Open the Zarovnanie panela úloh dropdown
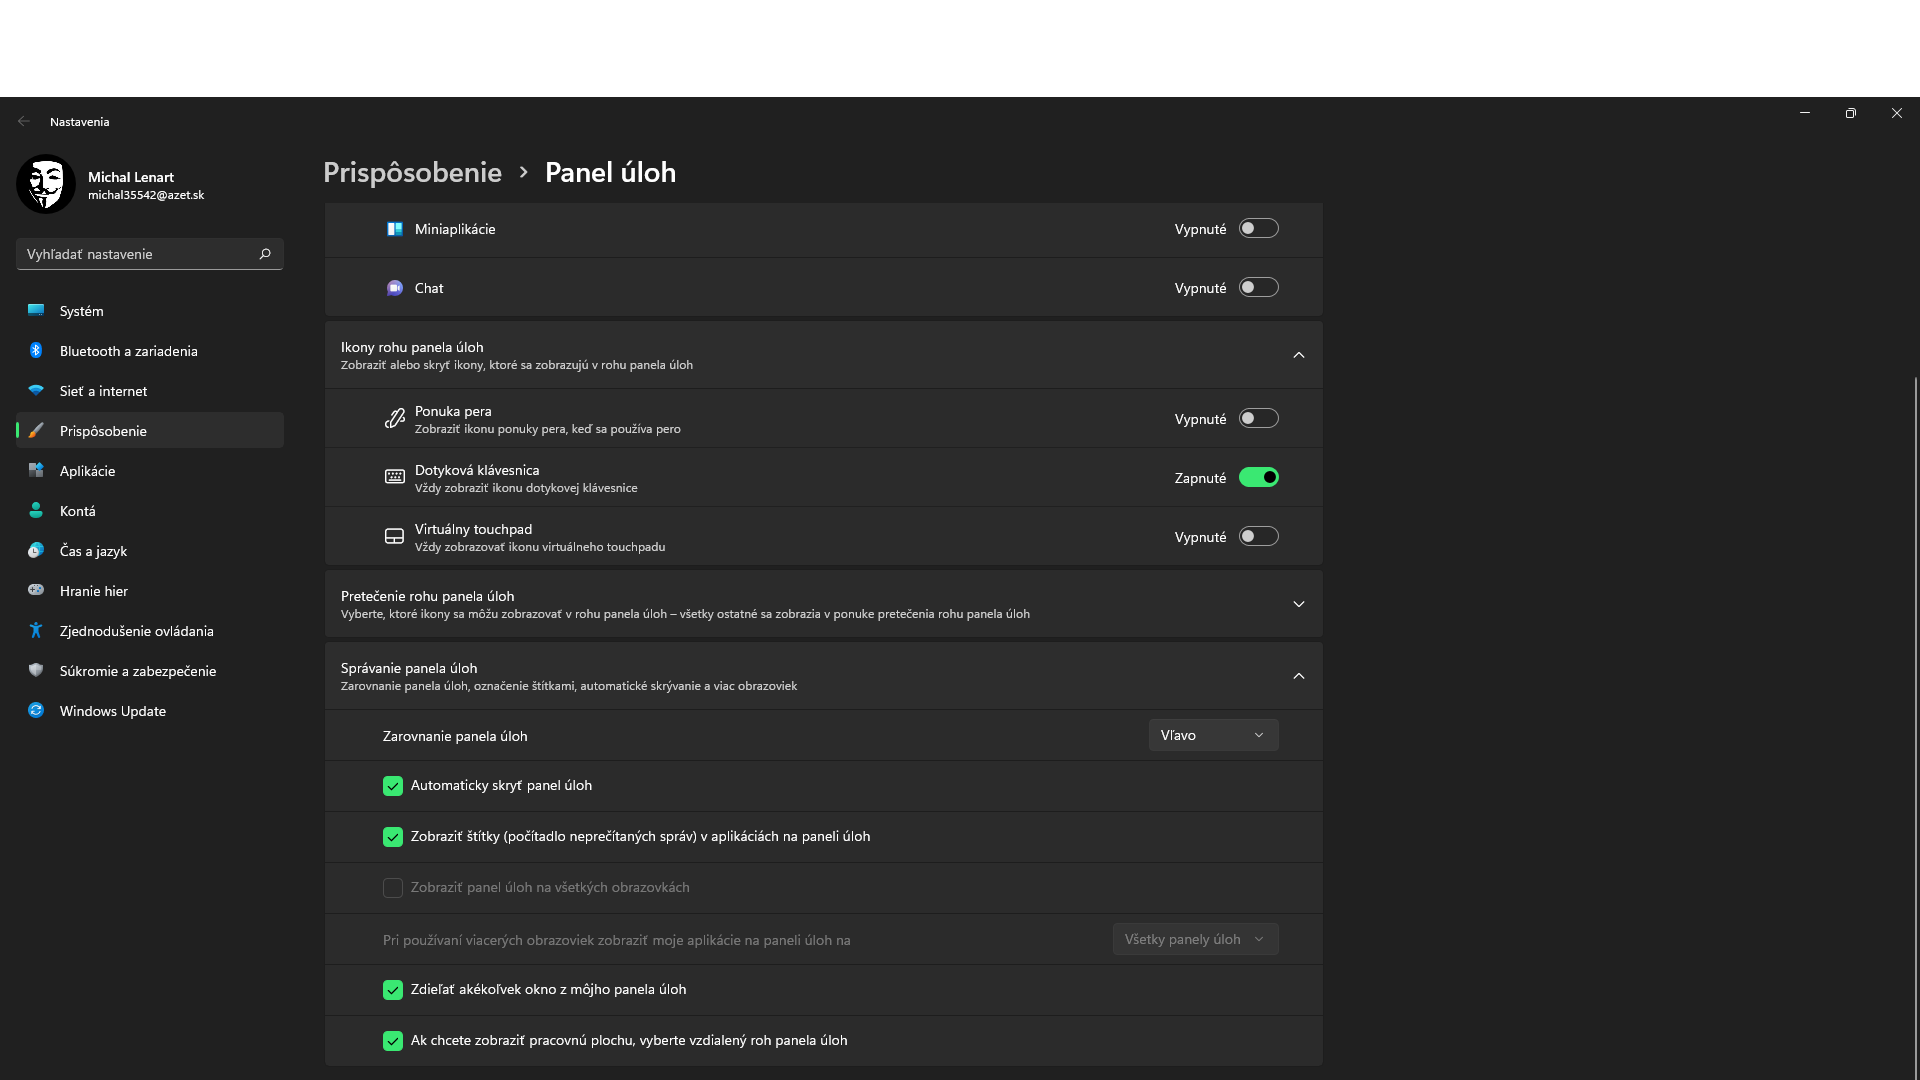1920x1080 pixels. (1213, 735)
